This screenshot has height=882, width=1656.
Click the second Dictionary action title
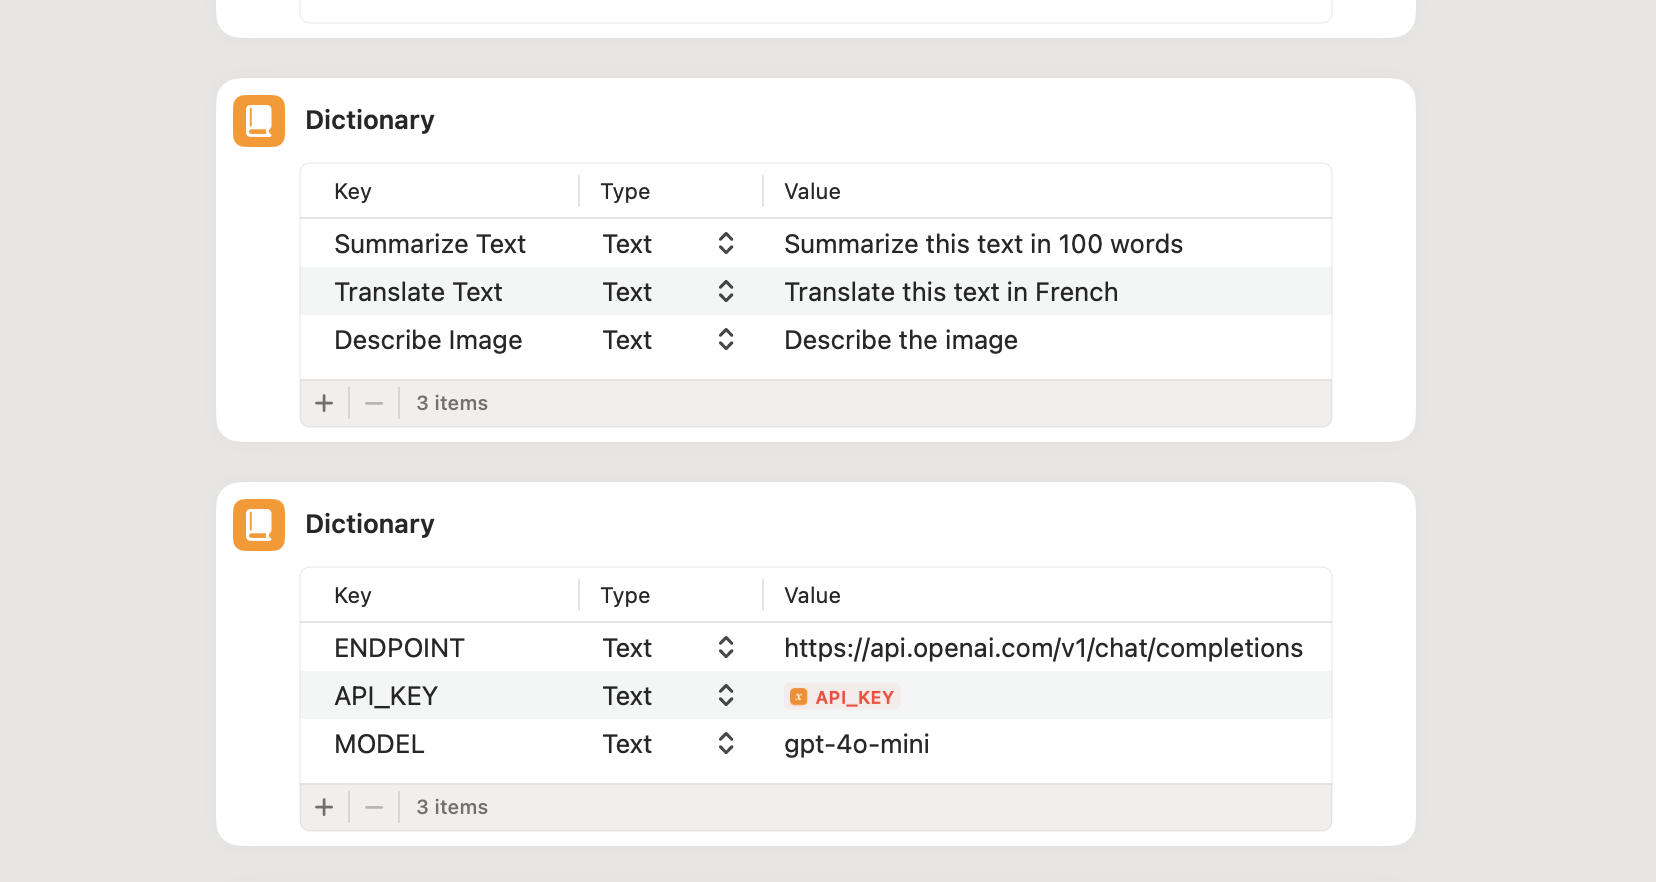[x=370, y=524]
